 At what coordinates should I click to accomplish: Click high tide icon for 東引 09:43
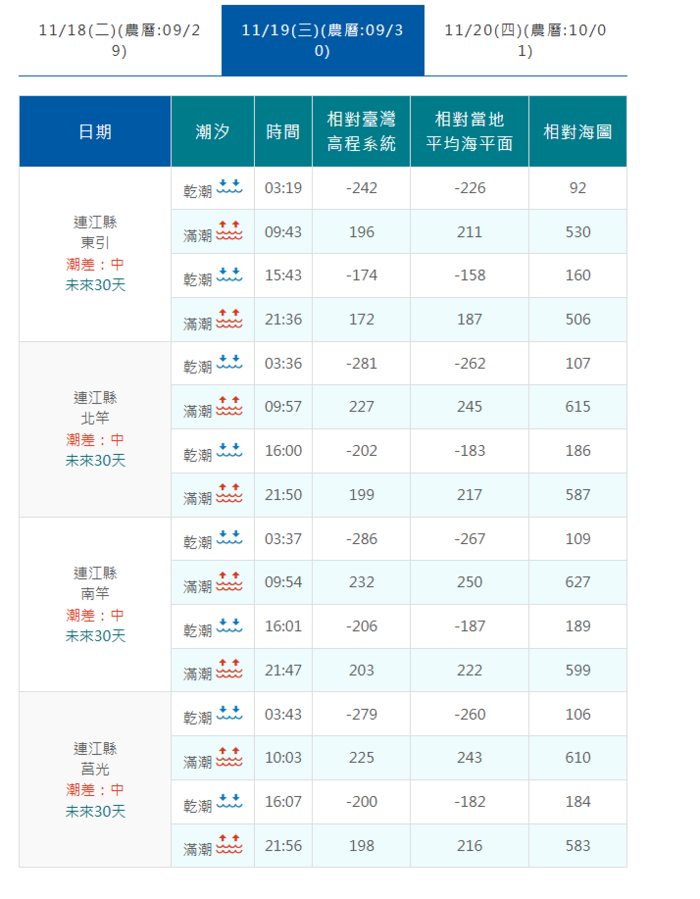tap(230, 232)
